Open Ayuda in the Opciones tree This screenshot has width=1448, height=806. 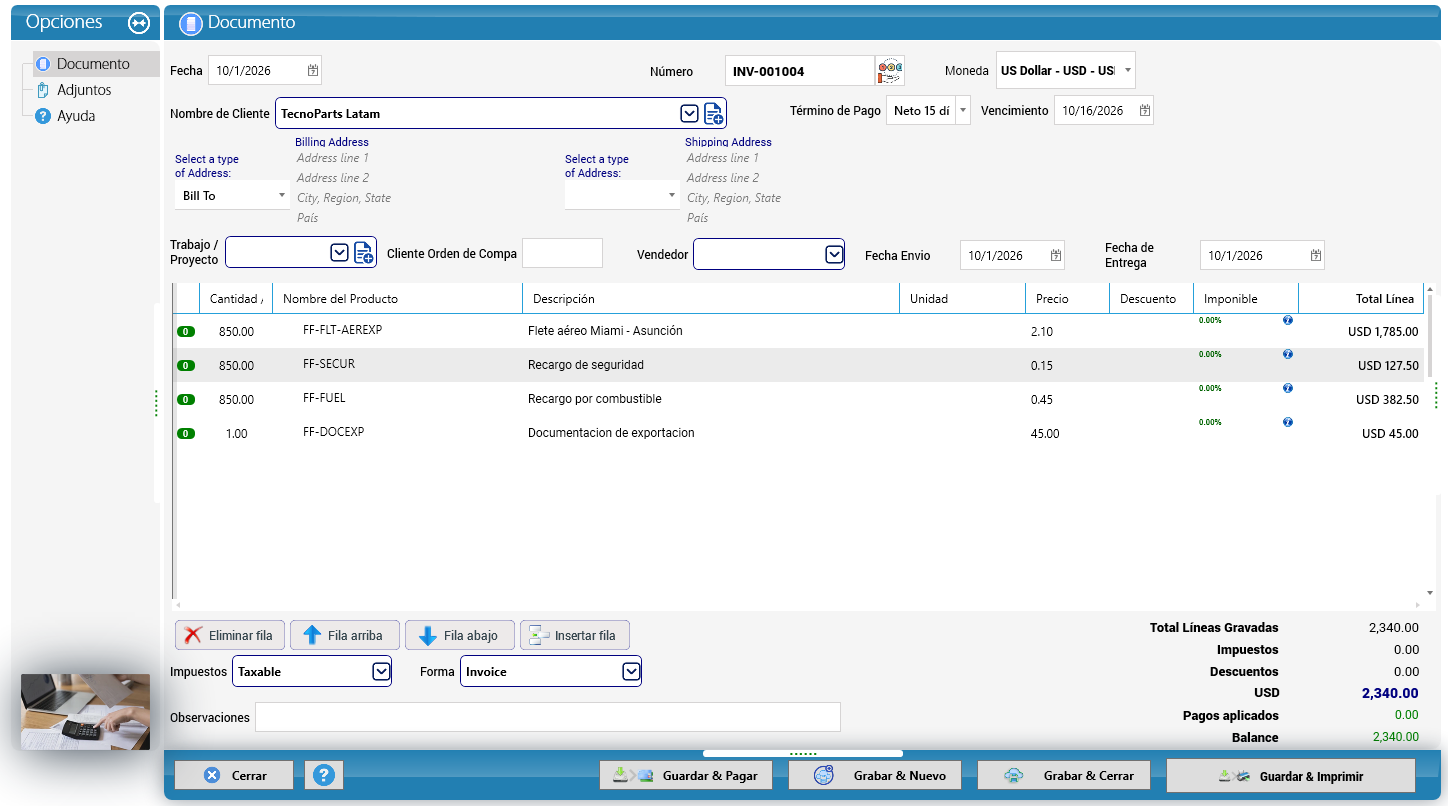pyautogui.click(x=76, y=116)
